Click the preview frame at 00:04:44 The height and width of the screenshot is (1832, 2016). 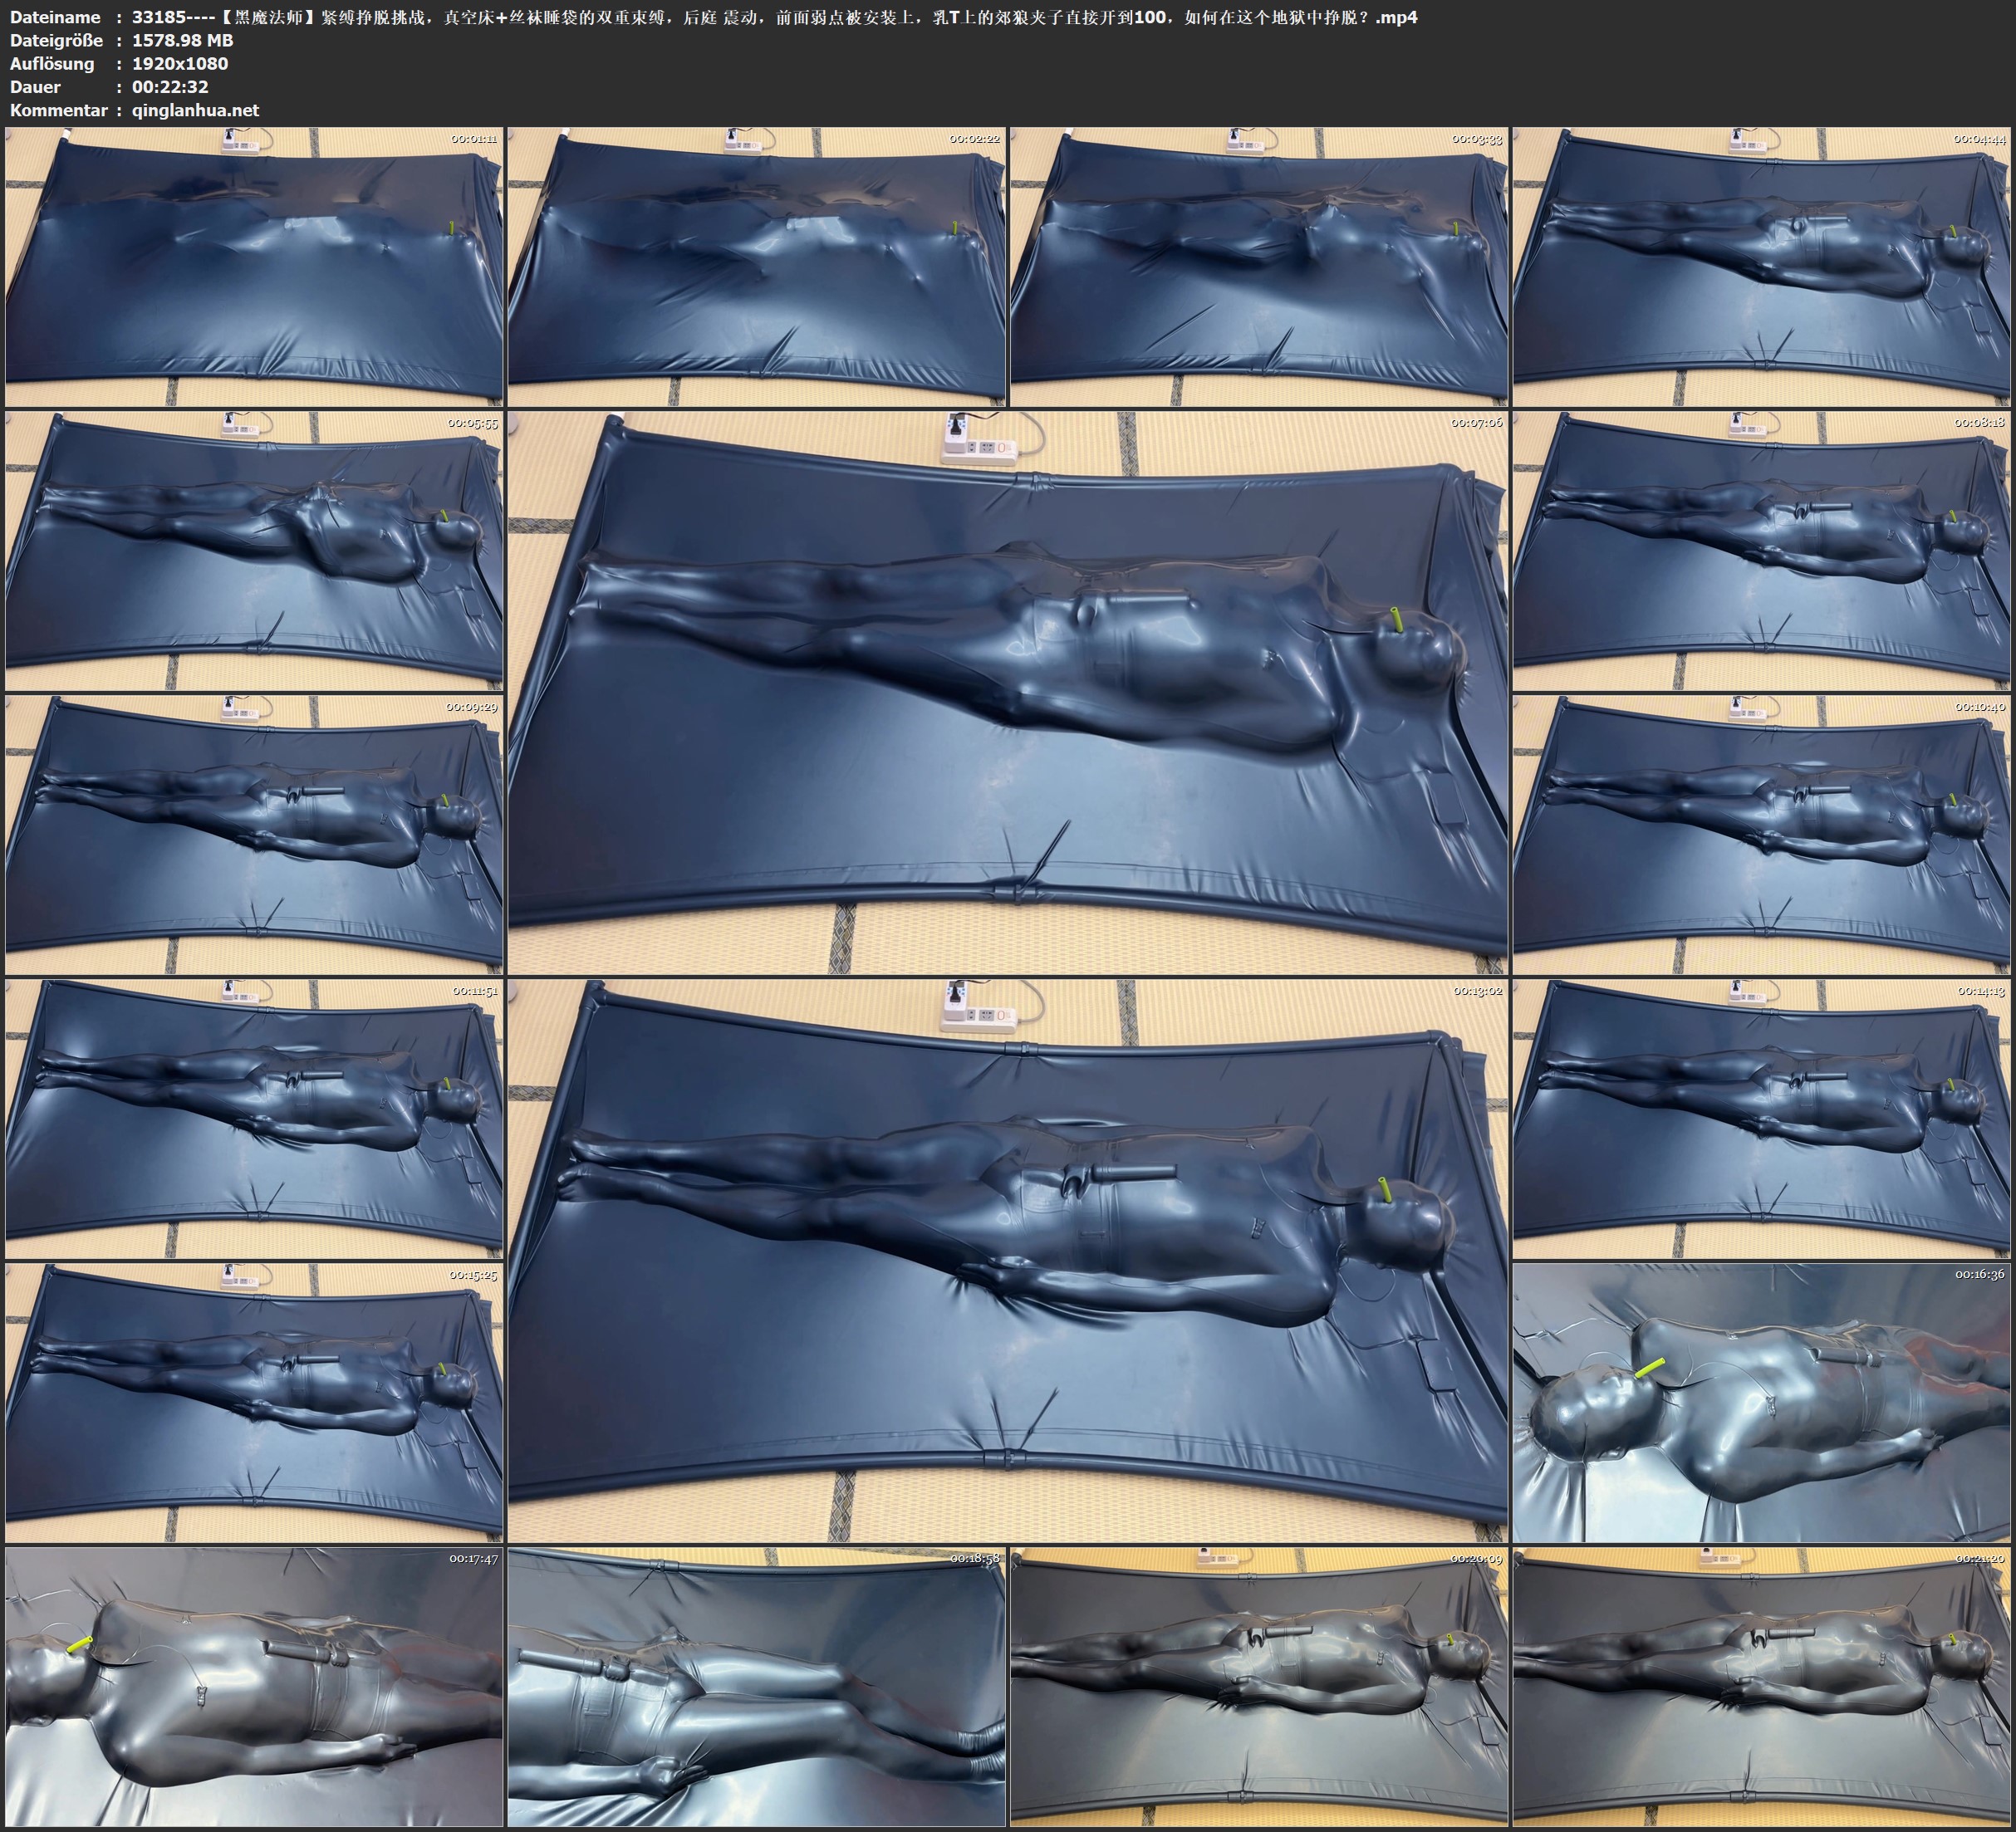(x=1761, y=267)
